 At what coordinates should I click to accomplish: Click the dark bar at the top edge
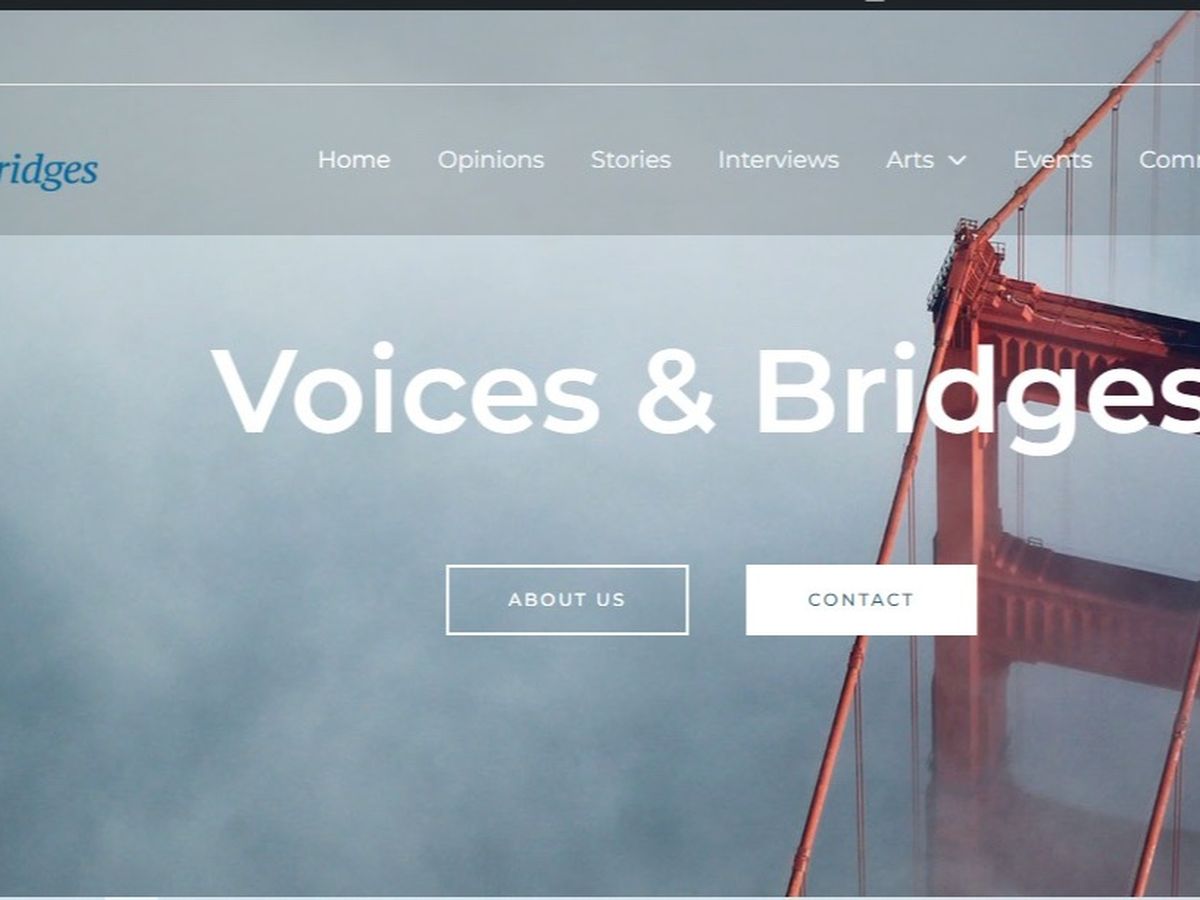point(600,4)
